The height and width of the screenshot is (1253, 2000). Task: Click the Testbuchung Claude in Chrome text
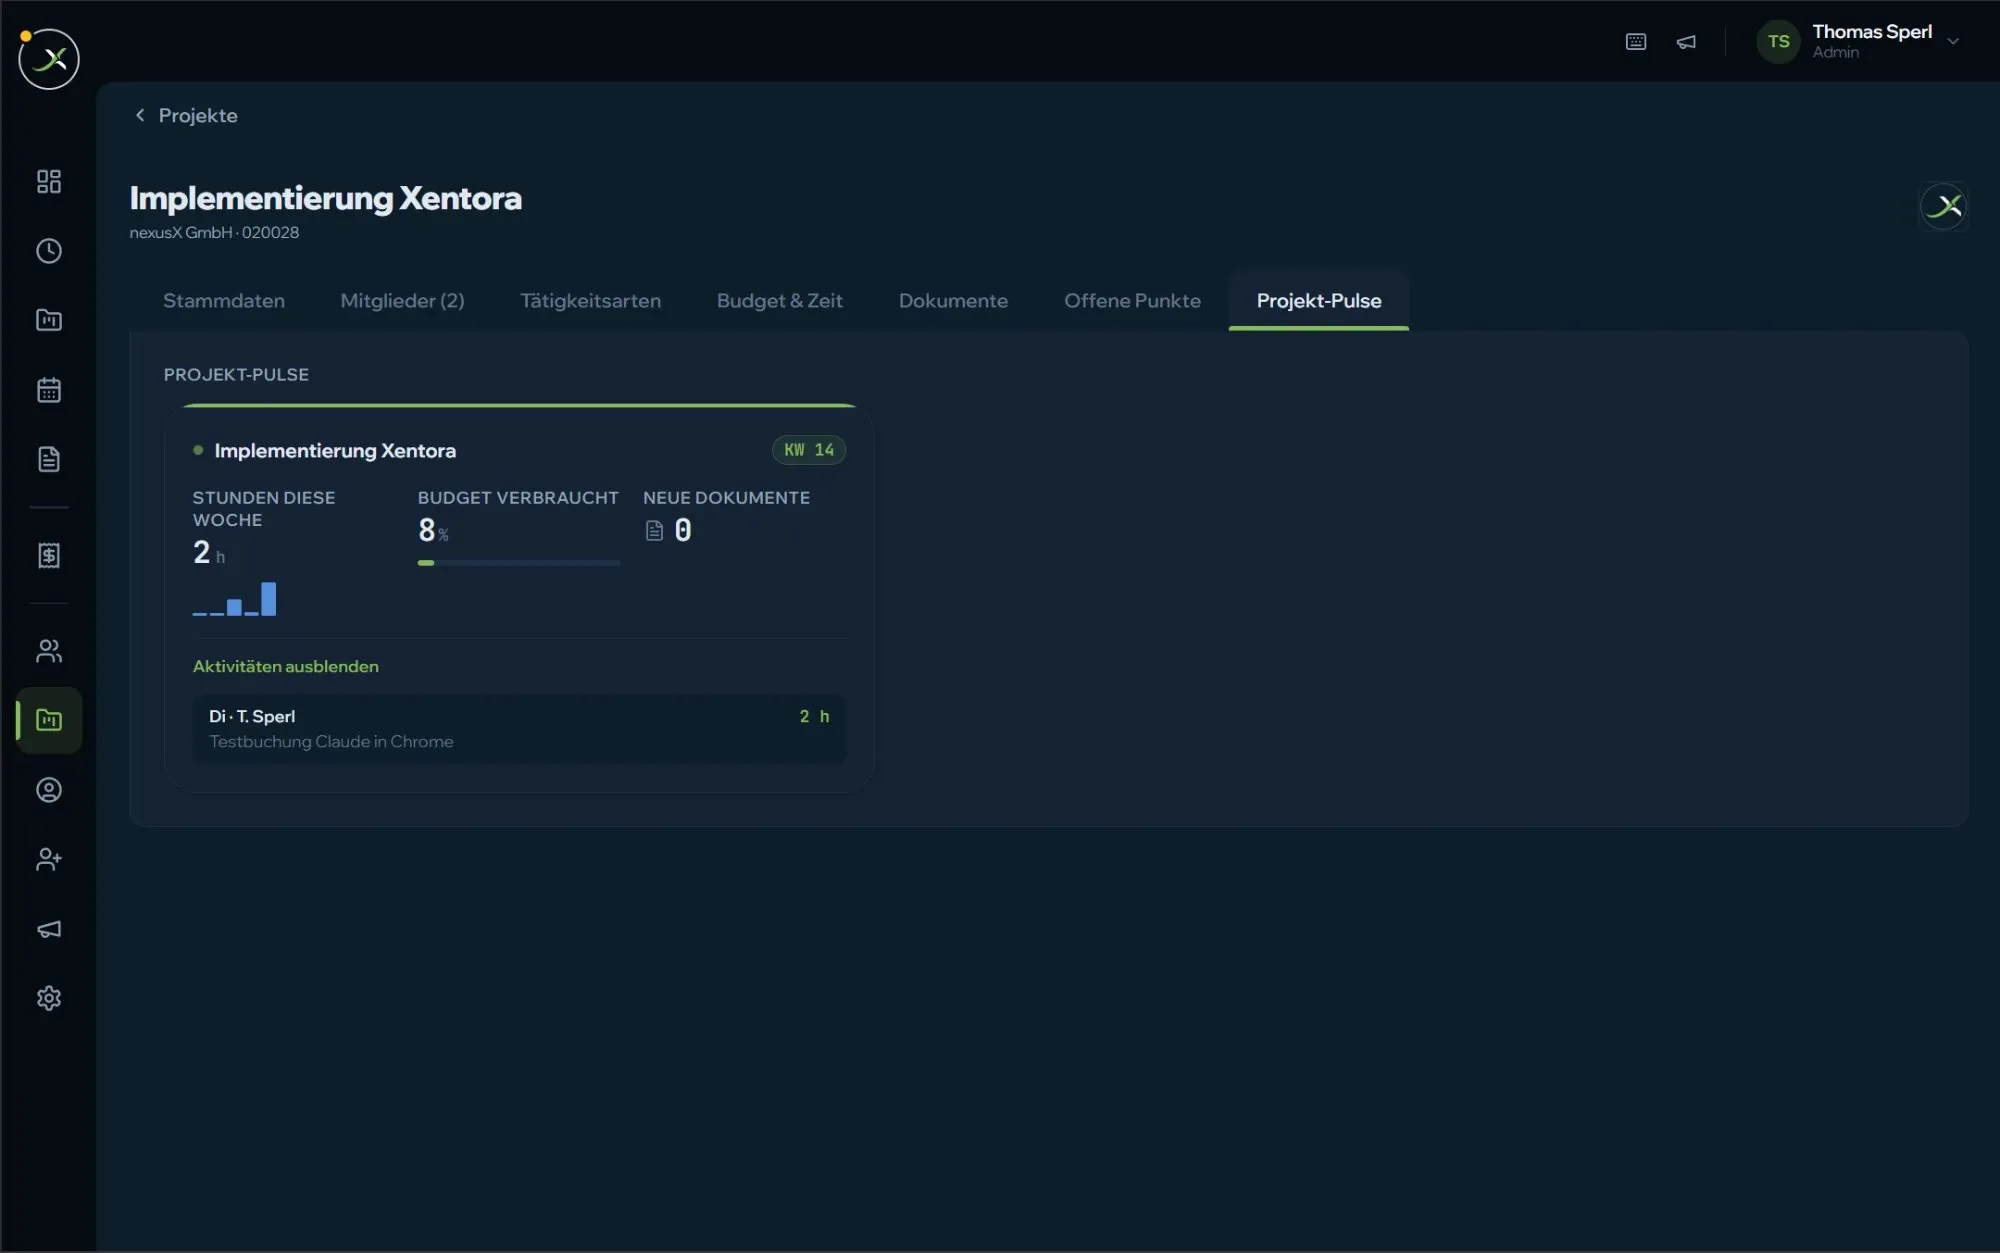pyautogui.click(x=331, y=742)
